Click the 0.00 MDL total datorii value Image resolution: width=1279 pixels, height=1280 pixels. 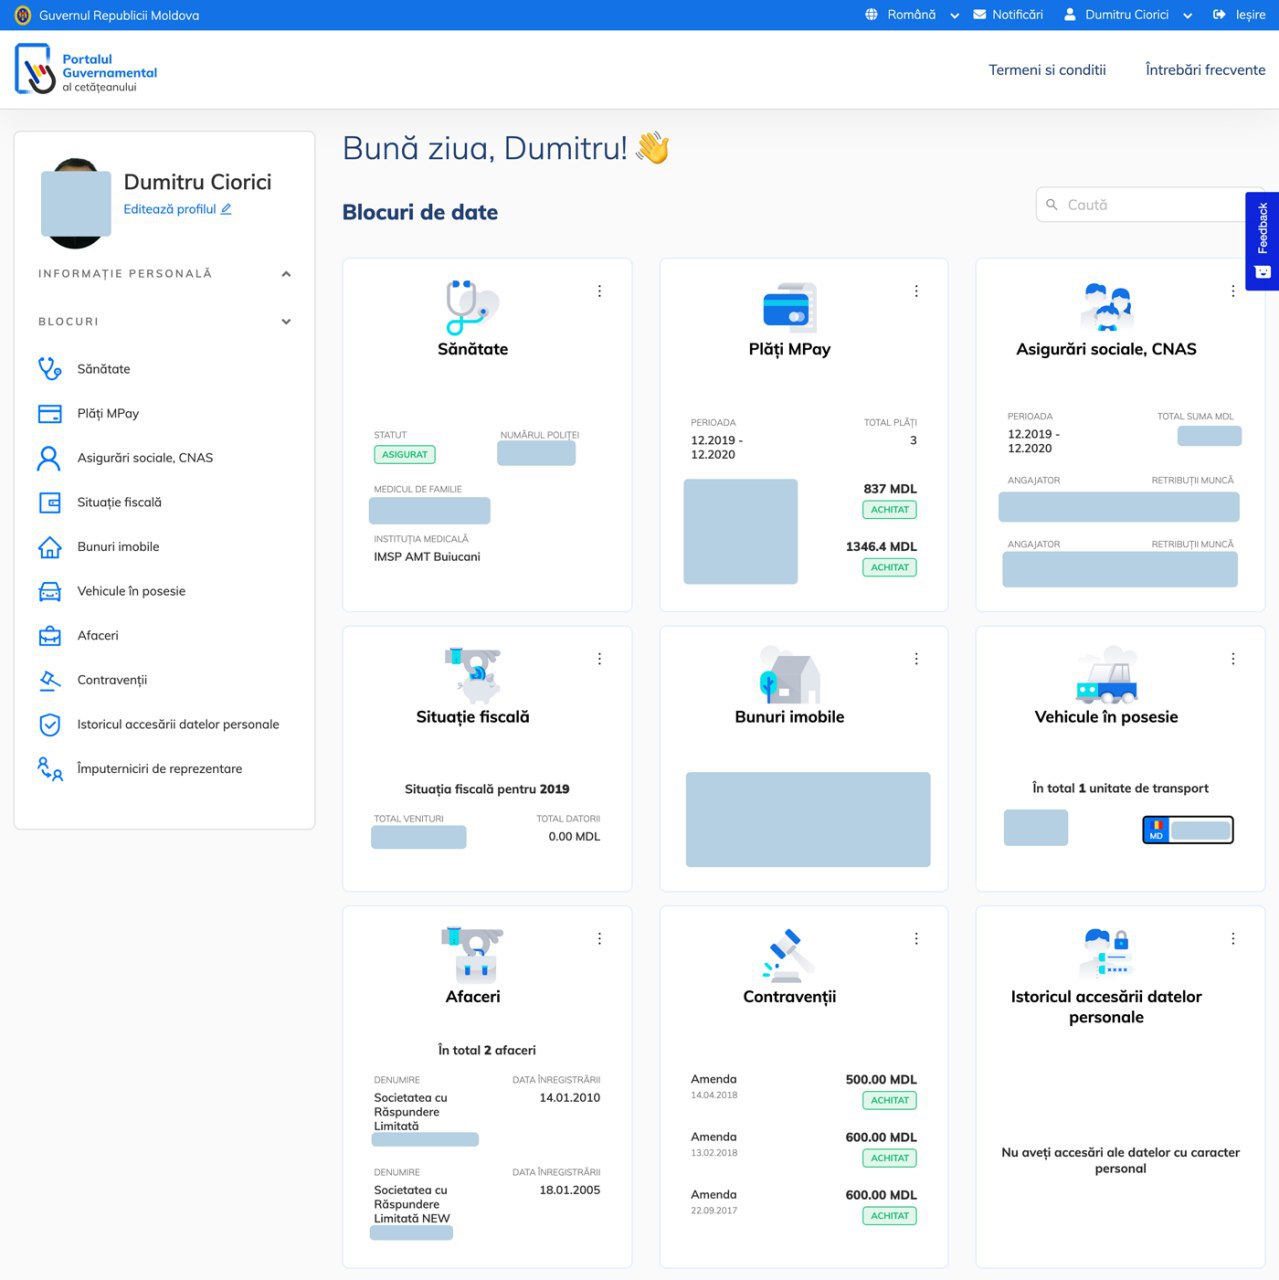(574, 837)
